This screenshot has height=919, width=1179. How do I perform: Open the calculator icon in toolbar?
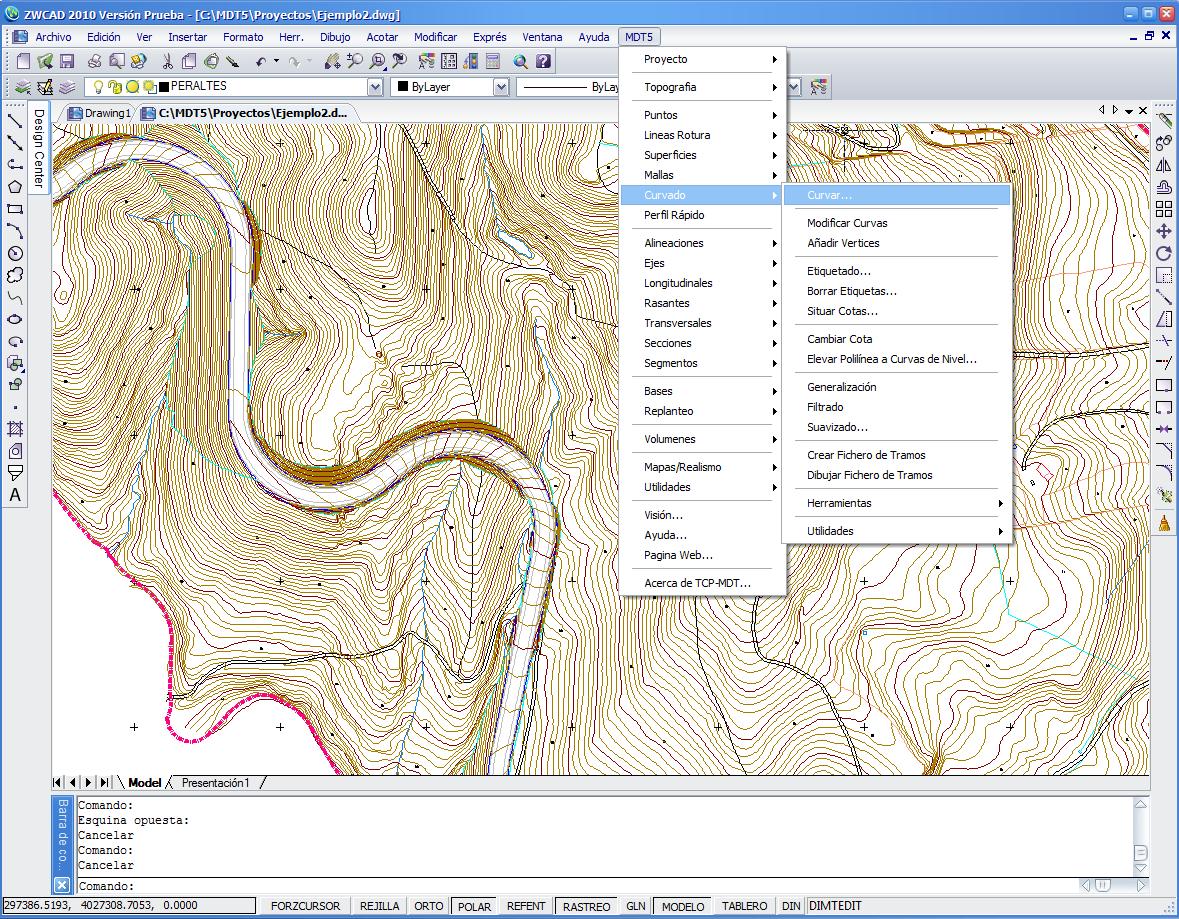[493, 62]
